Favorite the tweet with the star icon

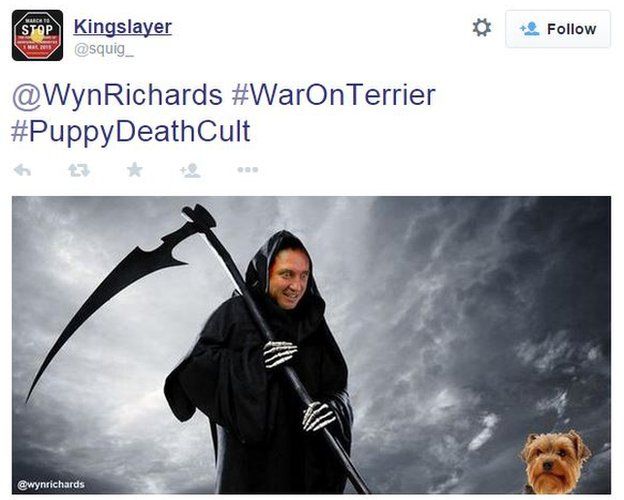(x=135, y=170)
